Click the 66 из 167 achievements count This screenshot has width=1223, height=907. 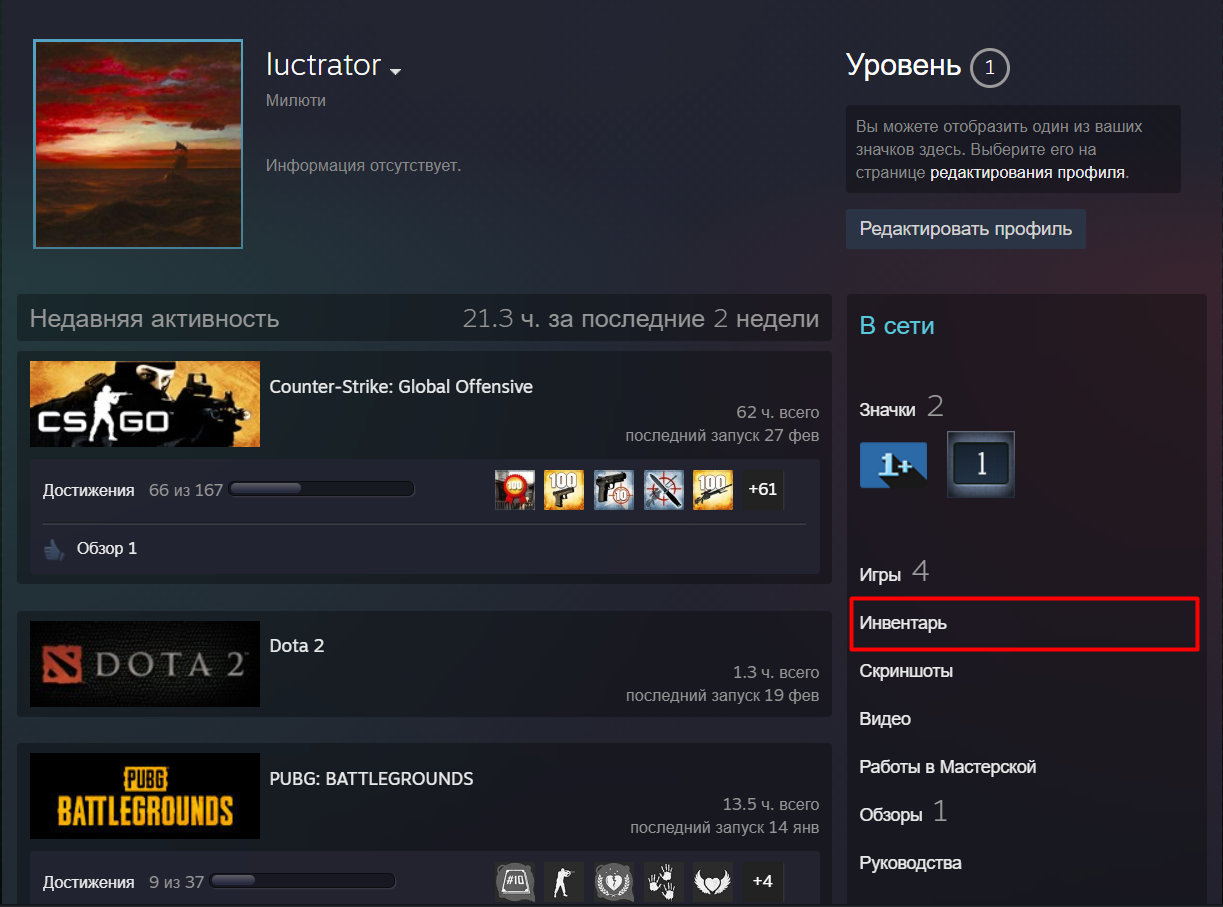186,490
